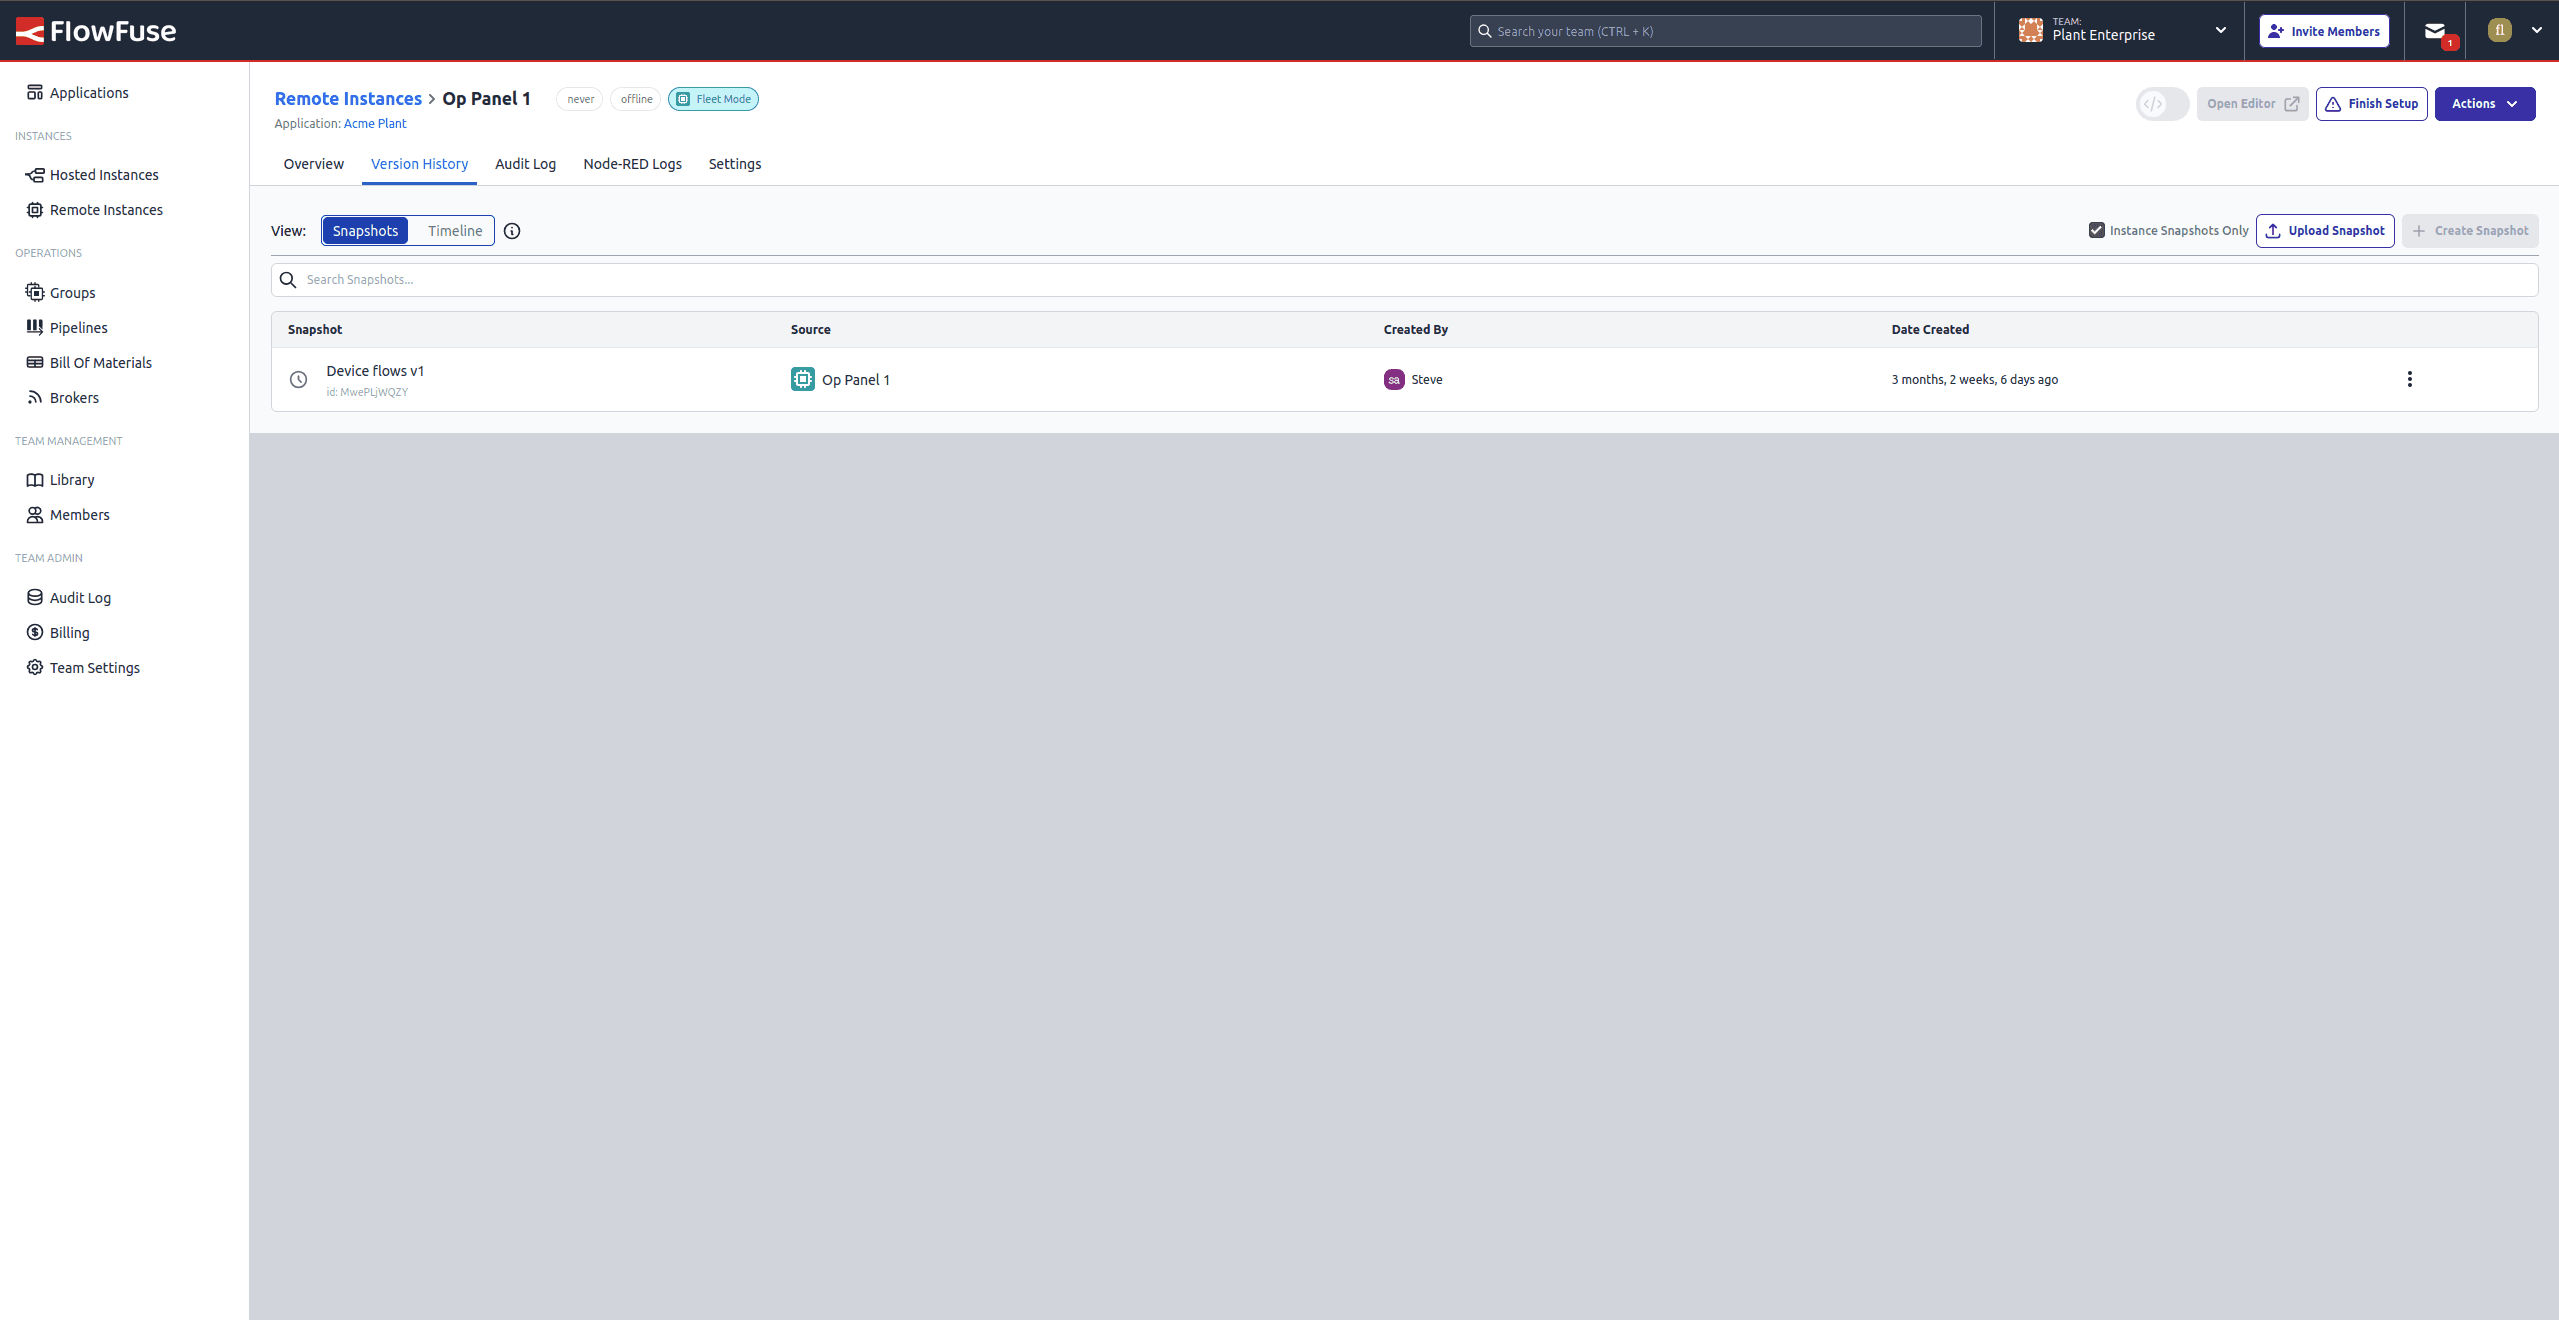The height and width of the screenshot is (1320, 2559).
Task: Expand the user profile menu chevron
Action: 2536,30
